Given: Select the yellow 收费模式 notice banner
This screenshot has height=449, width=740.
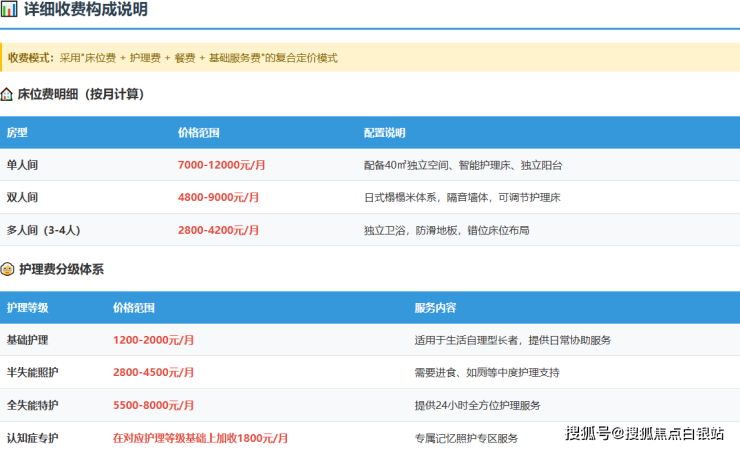Looking at the screenshot, I should (370, 58).
